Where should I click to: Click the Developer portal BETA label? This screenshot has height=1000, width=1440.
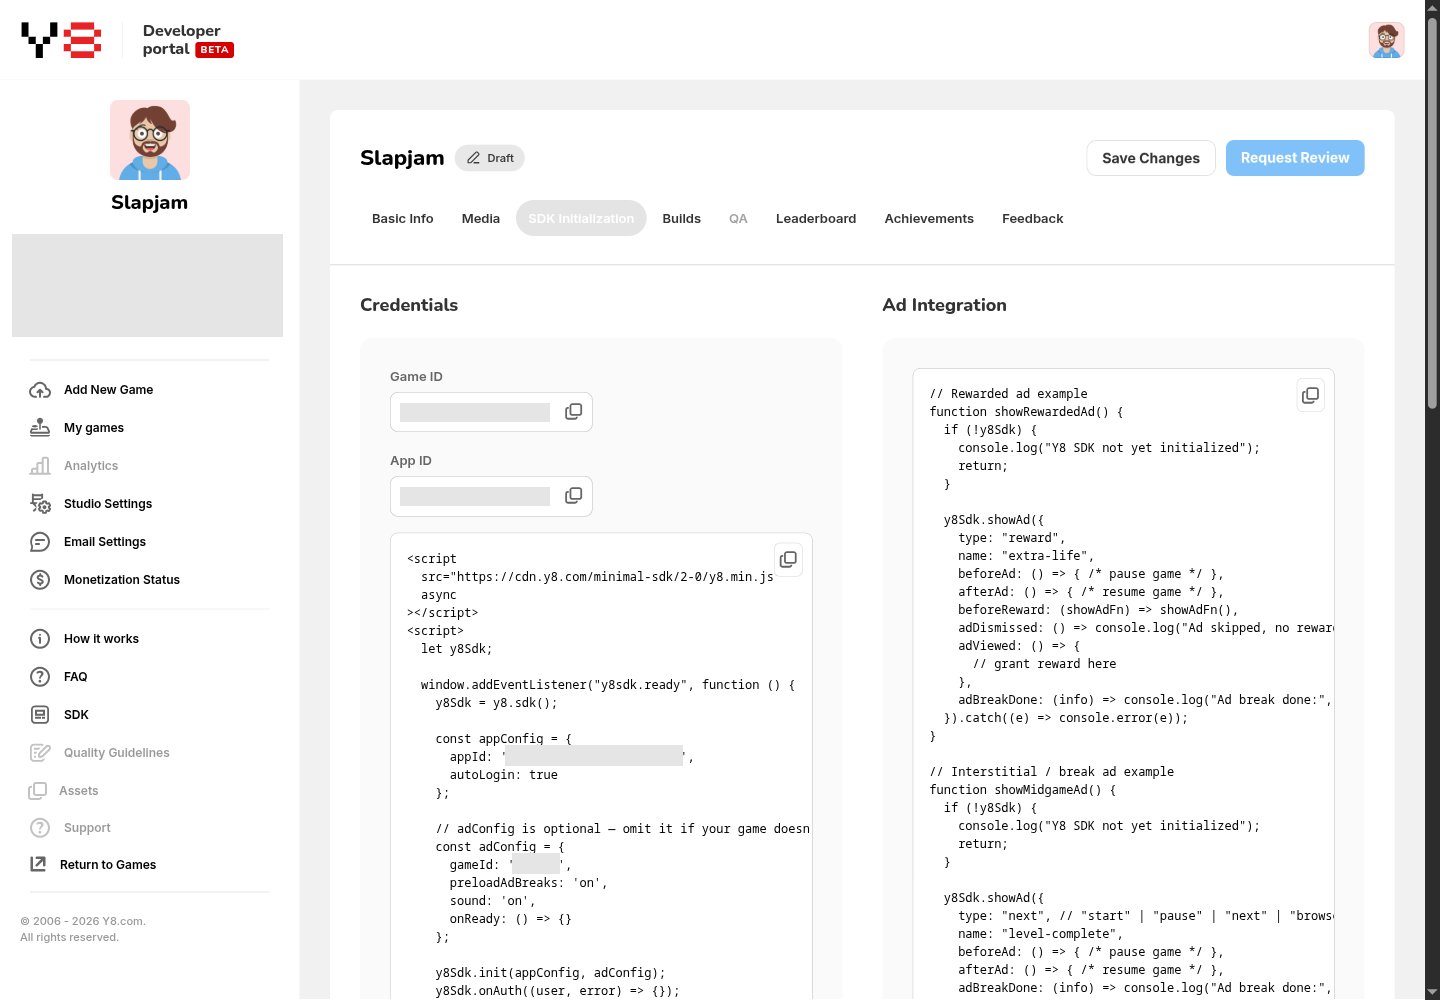tap(188, 40)
